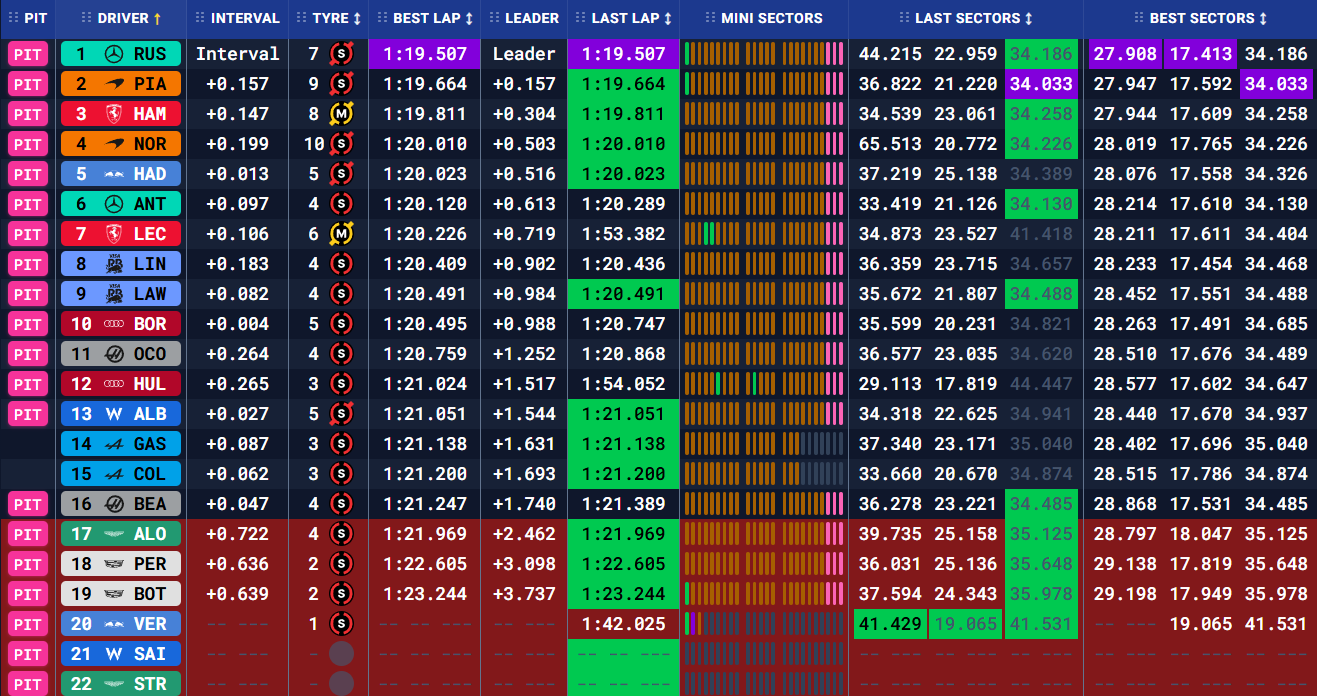Click the ALO driver name badge
This screenshot has height=696, width=1317.
point(121,534)
